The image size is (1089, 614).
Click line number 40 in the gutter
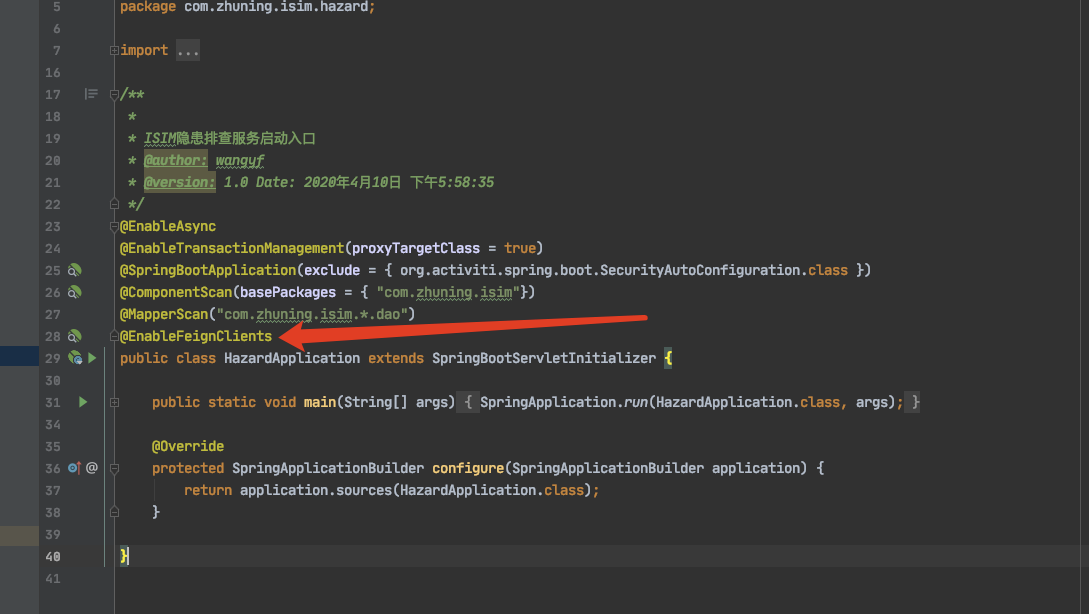point(52,556)
